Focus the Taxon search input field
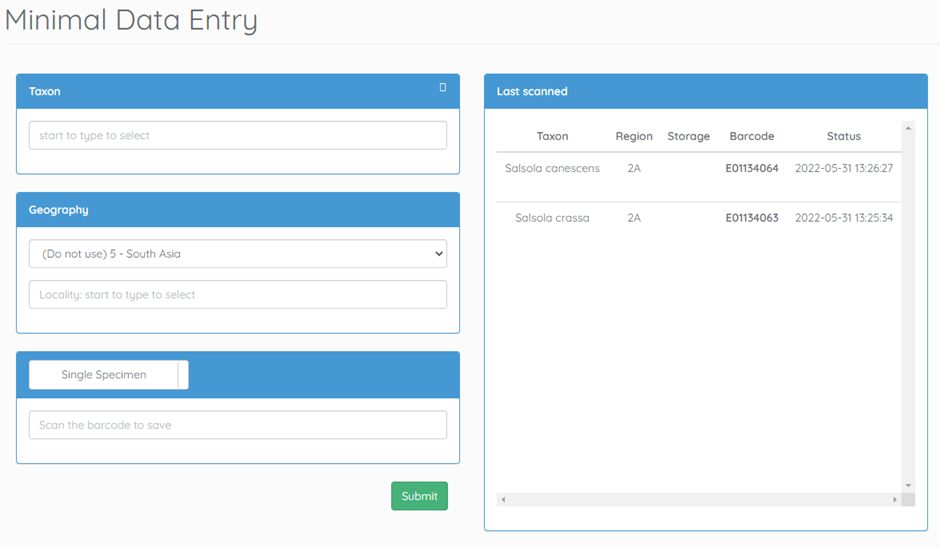The height and width of the screenshot is (548, 940). coord(238,136)
